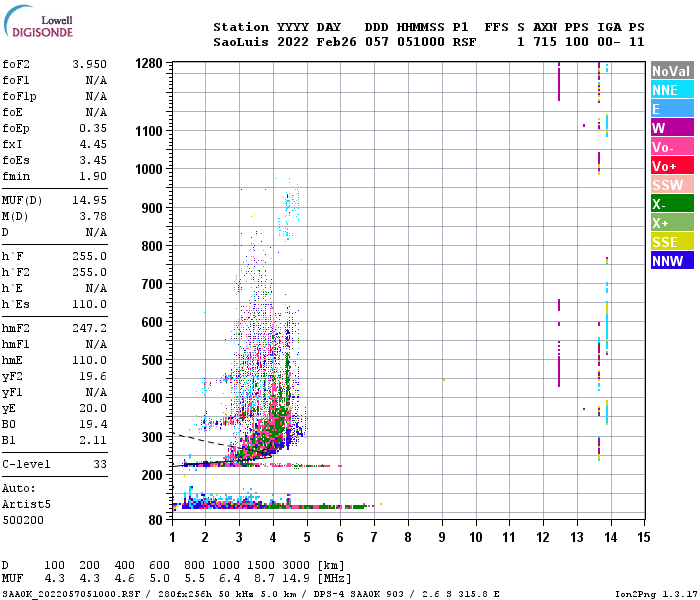700x600 pixels.
Task: Click the D 100 km distance column
Action: [54, 565]
